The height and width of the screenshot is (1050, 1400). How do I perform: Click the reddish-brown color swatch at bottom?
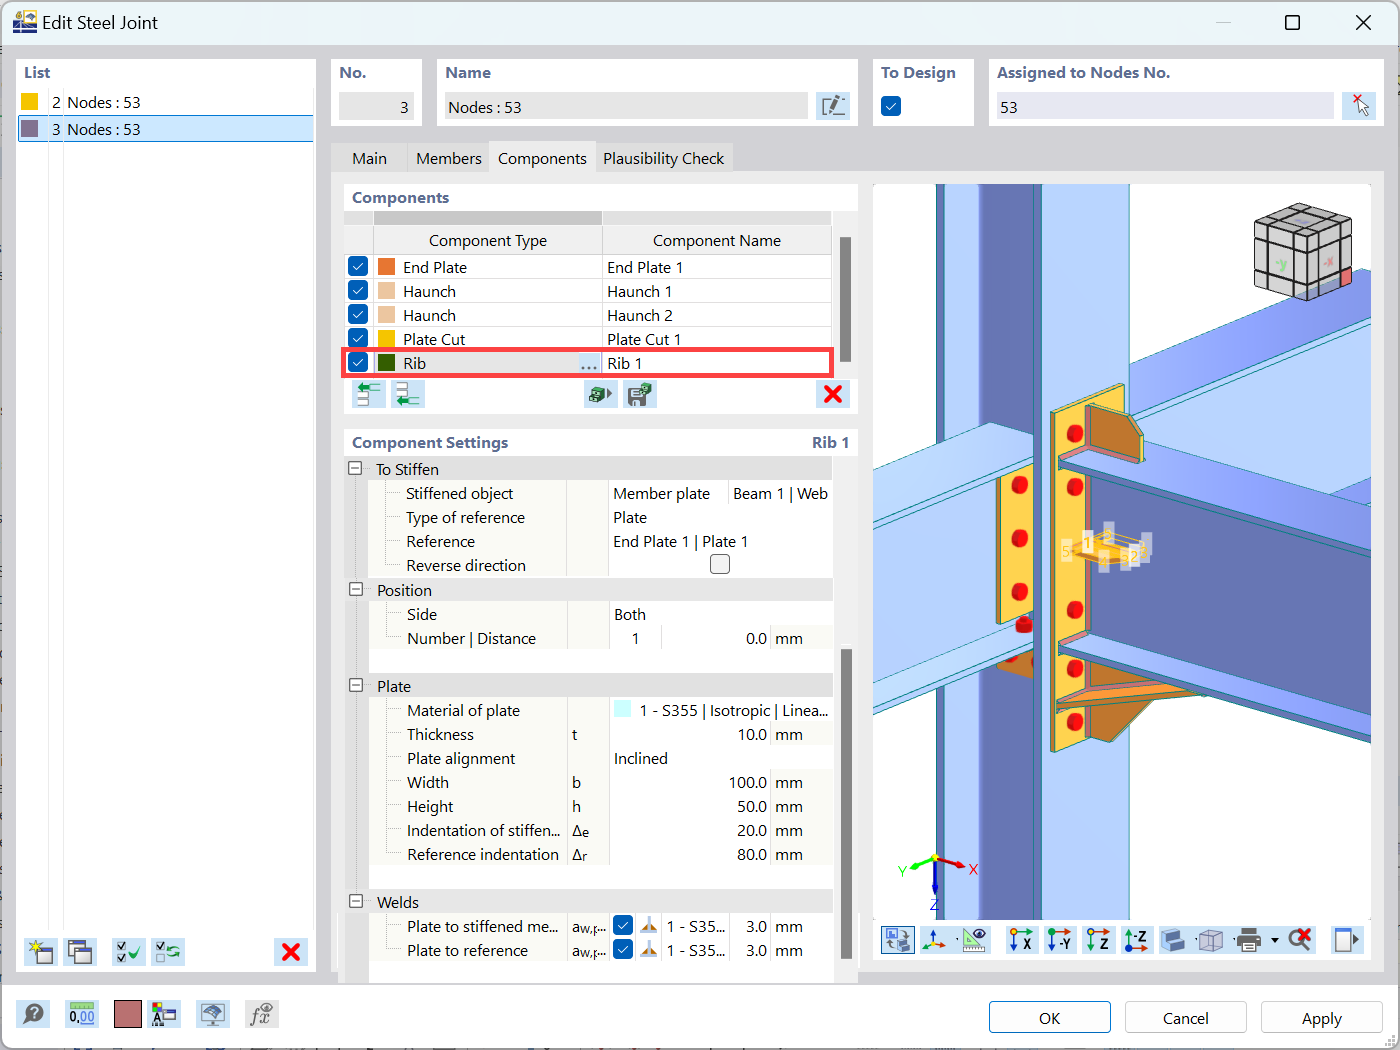point(128,1015)
